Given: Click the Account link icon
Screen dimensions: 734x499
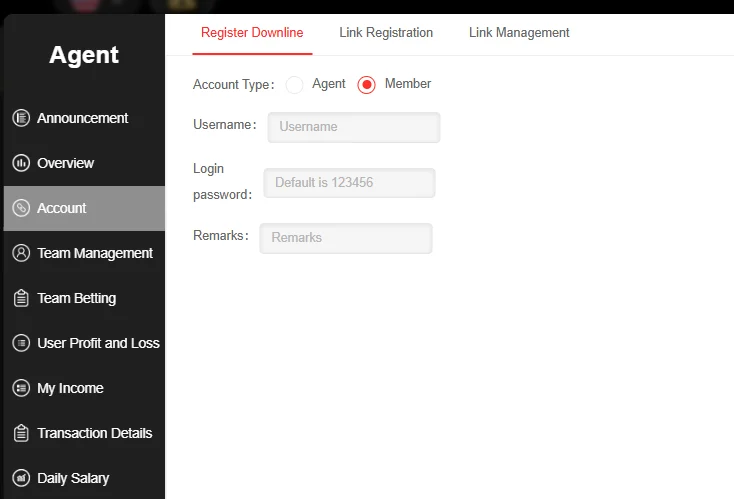Looking at the screenshot, I should (21, 208).
